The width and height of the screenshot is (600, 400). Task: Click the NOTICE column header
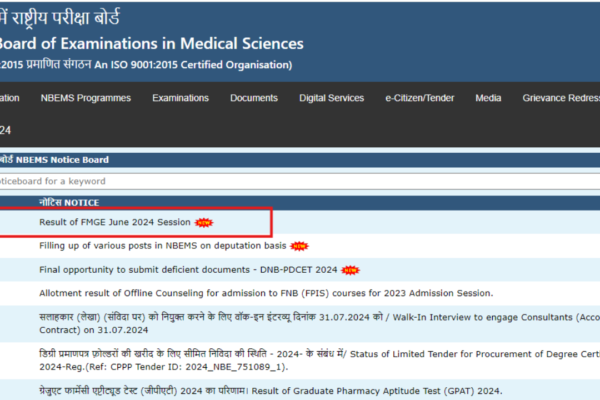69,202
